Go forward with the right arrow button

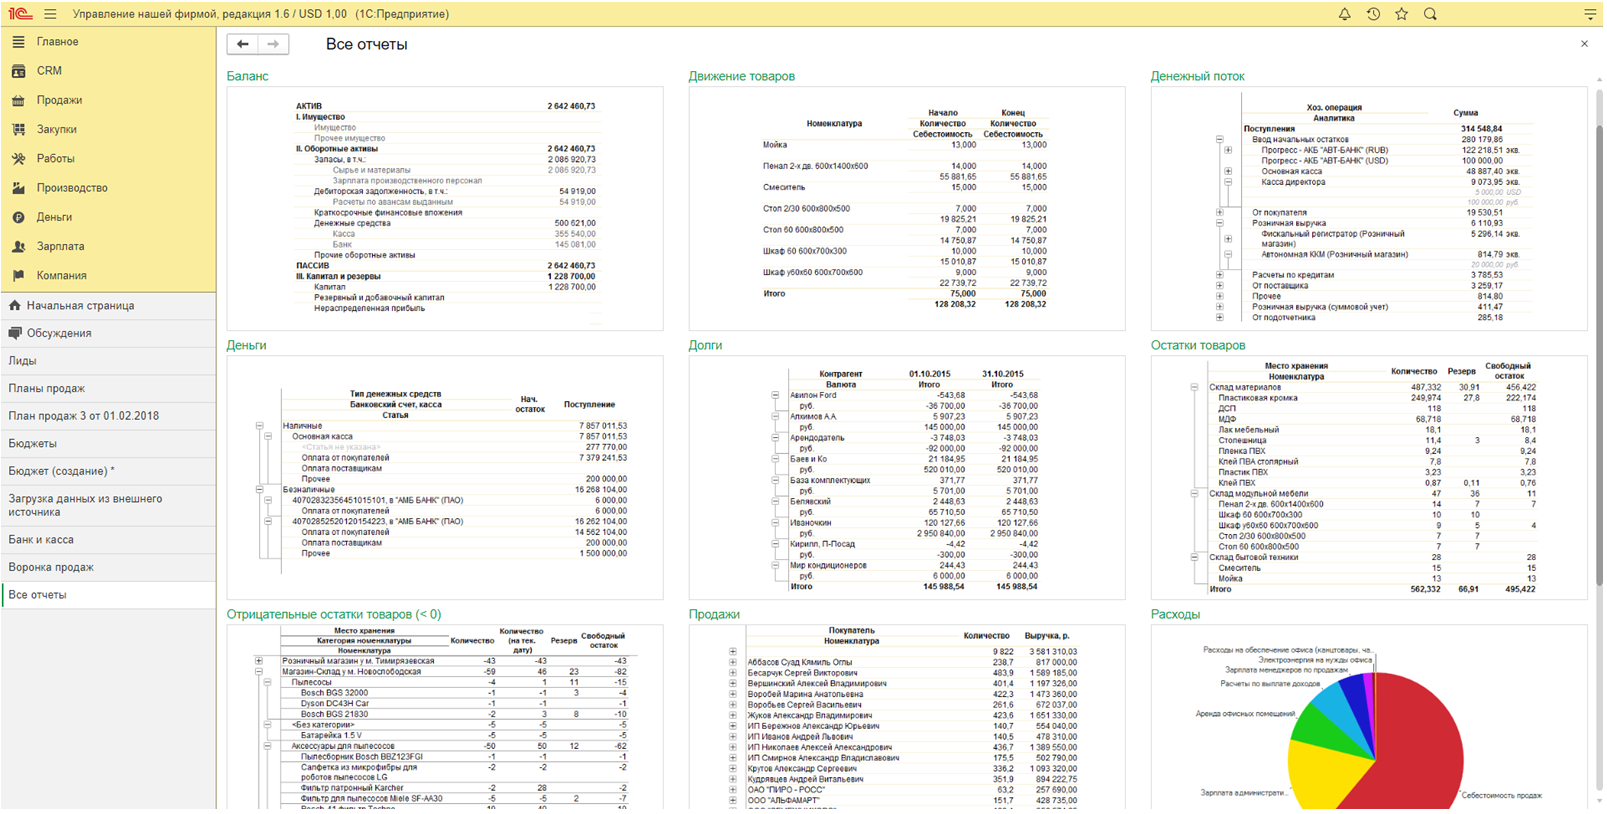coord(273,44)
